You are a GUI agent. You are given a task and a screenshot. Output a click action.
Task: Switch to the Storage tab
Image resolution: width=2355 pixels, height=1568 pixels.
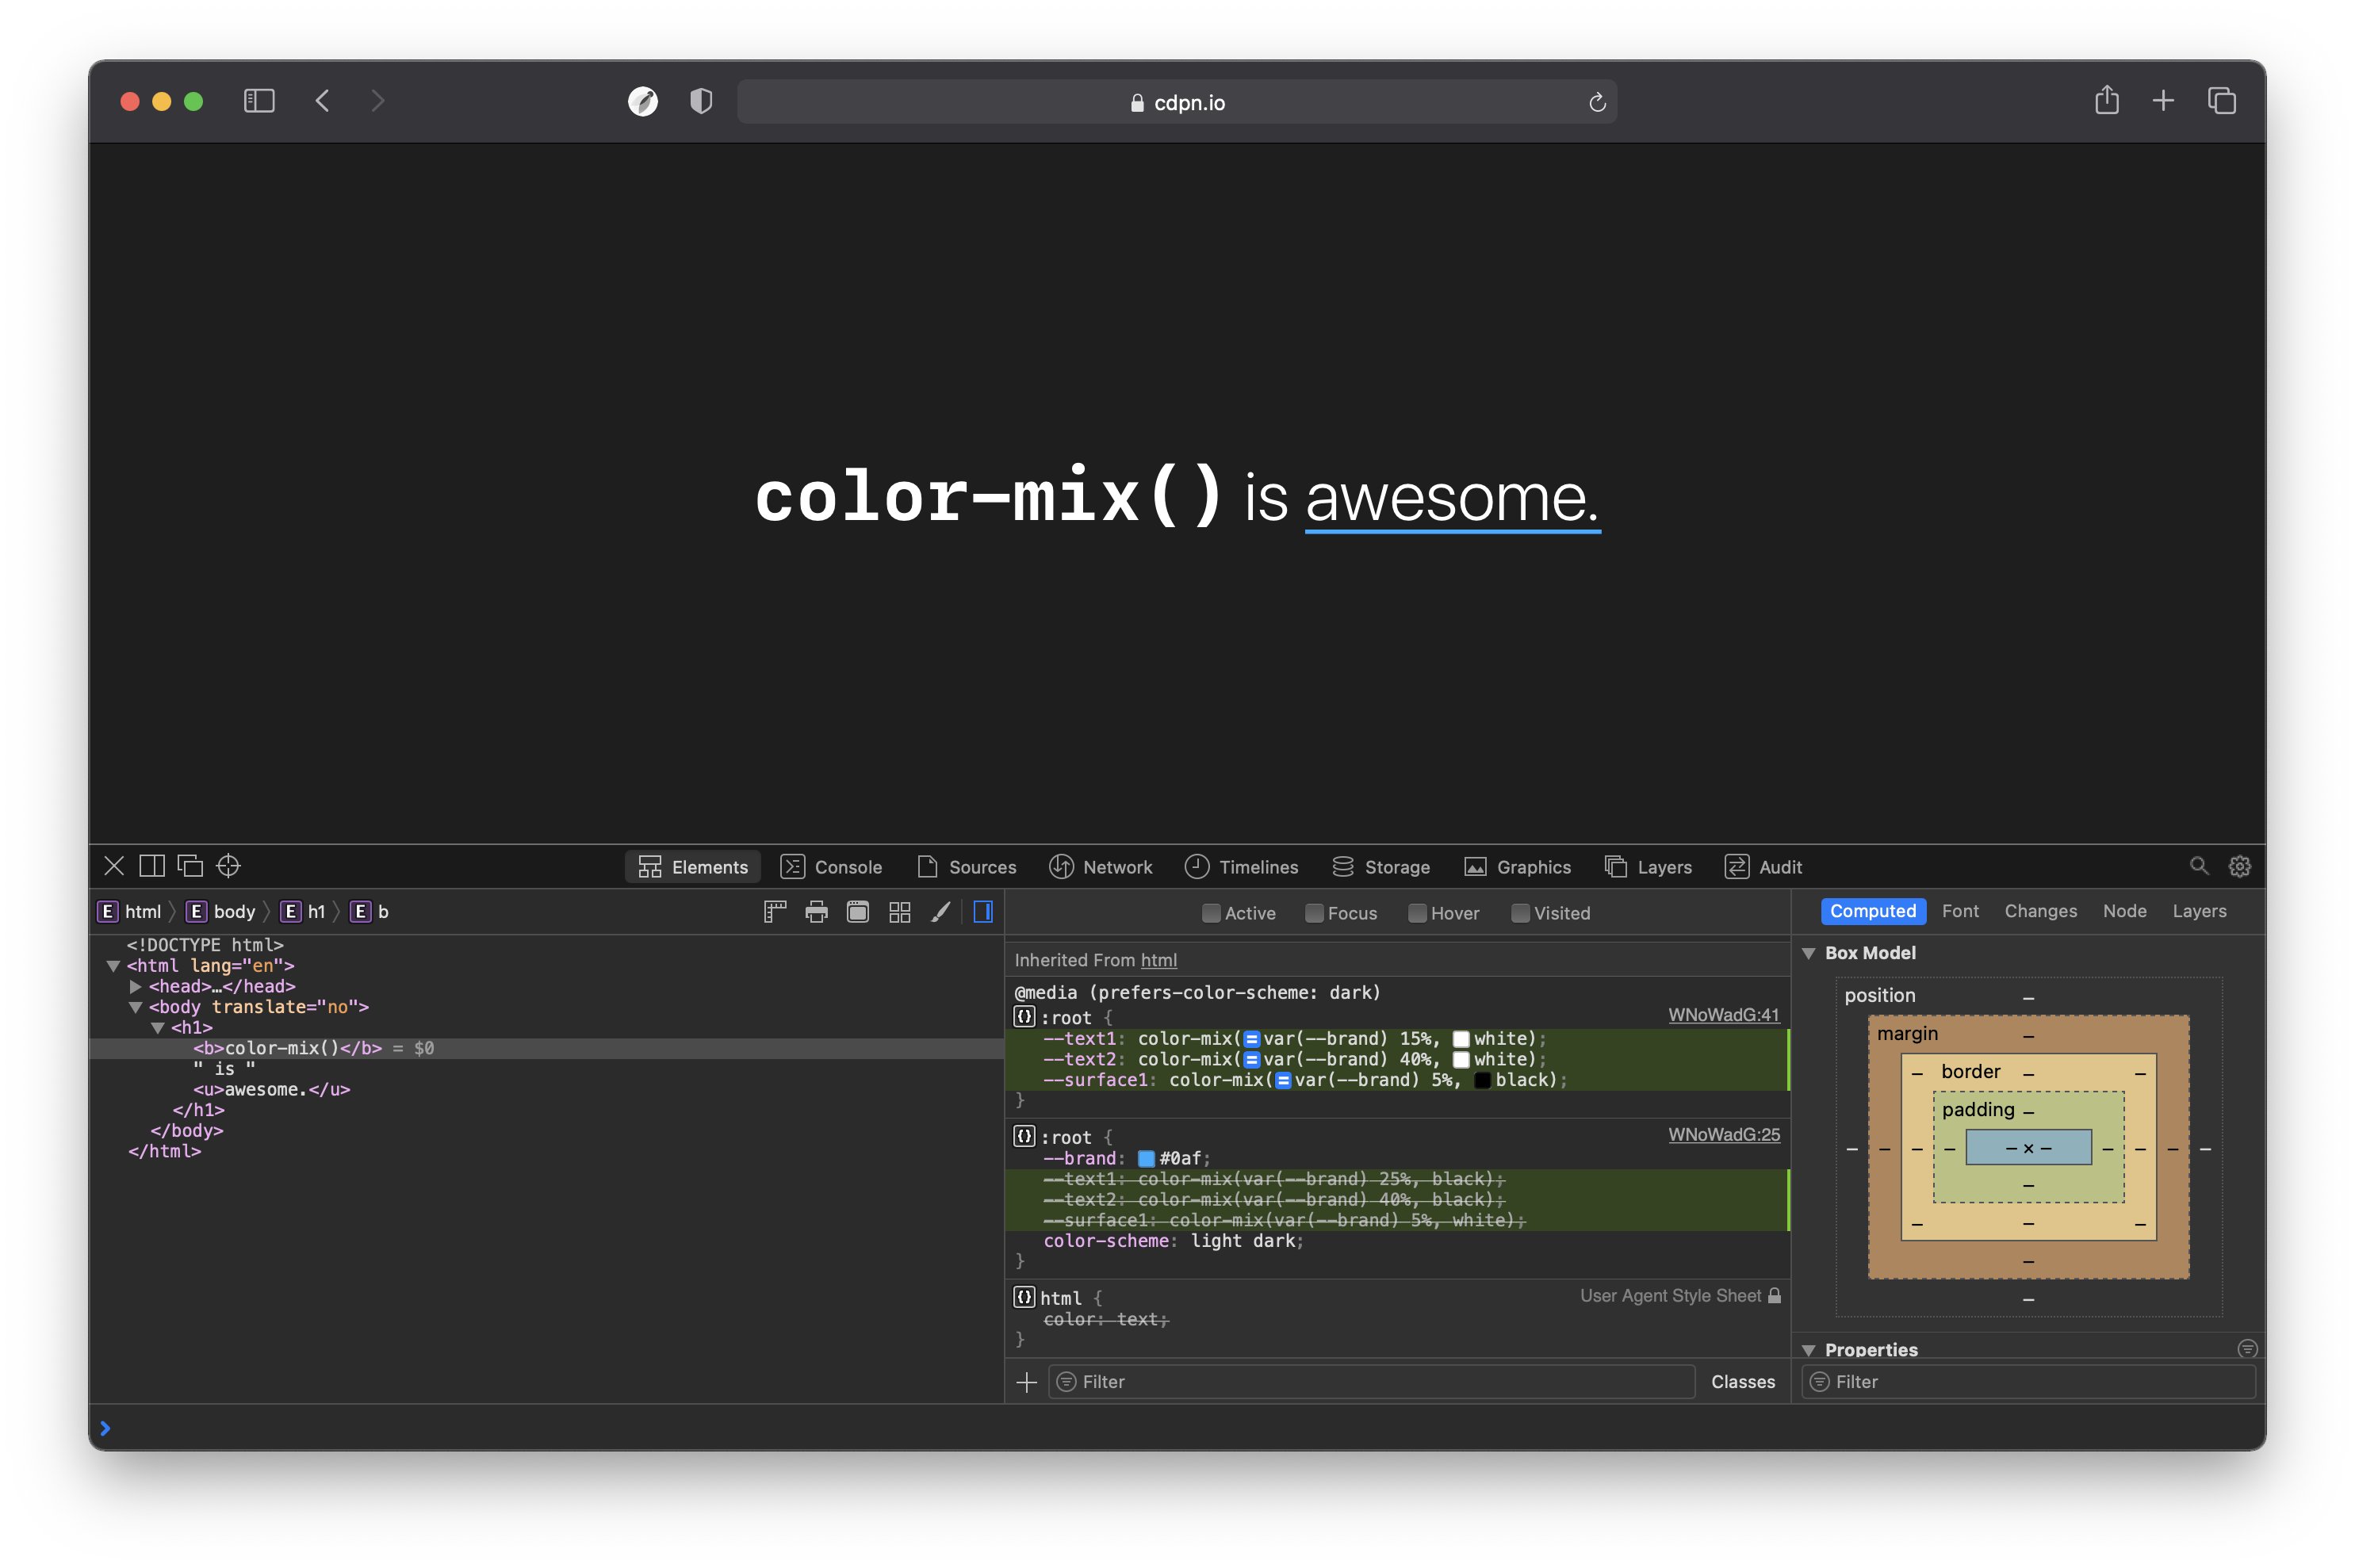(x=1381, y=867)
